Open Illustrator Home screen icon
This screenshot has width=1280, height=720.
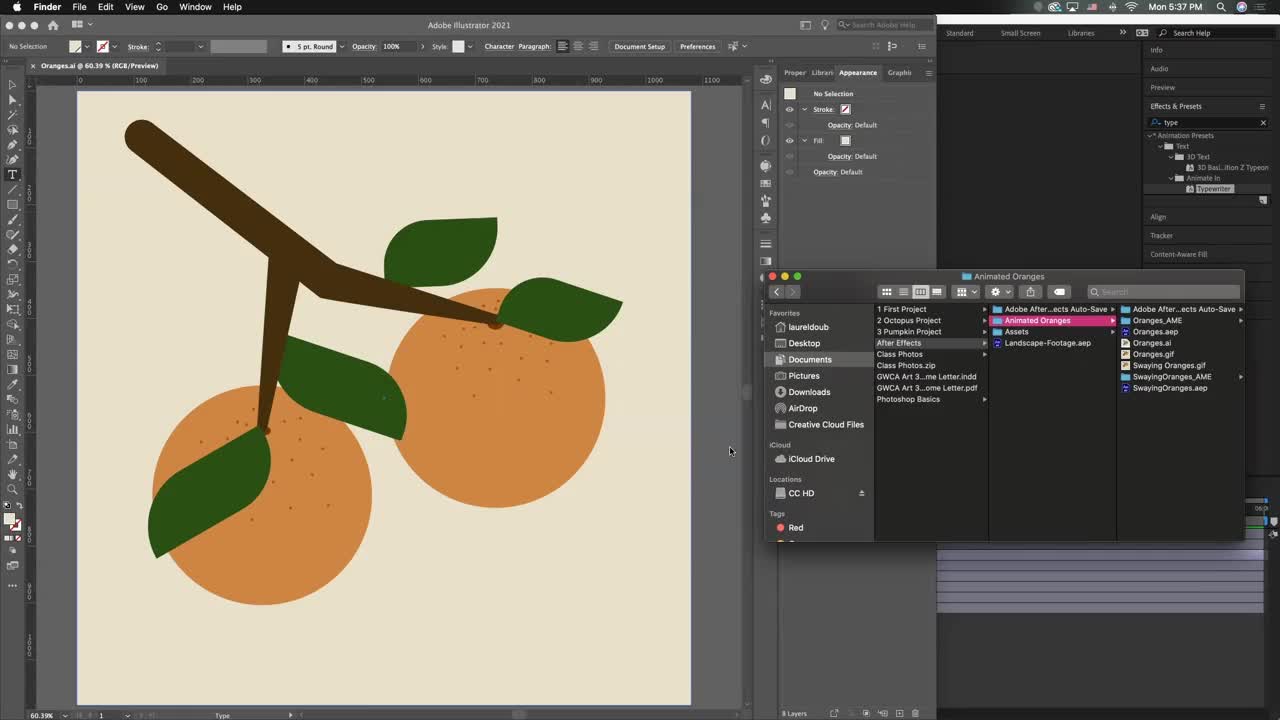pos(53,25)
